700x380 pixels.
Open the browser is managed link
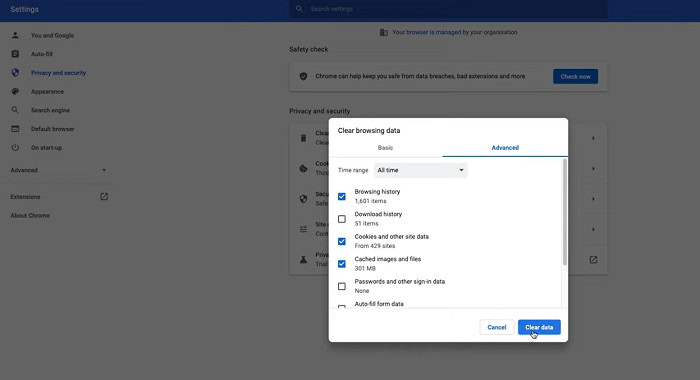coord(433,32)
